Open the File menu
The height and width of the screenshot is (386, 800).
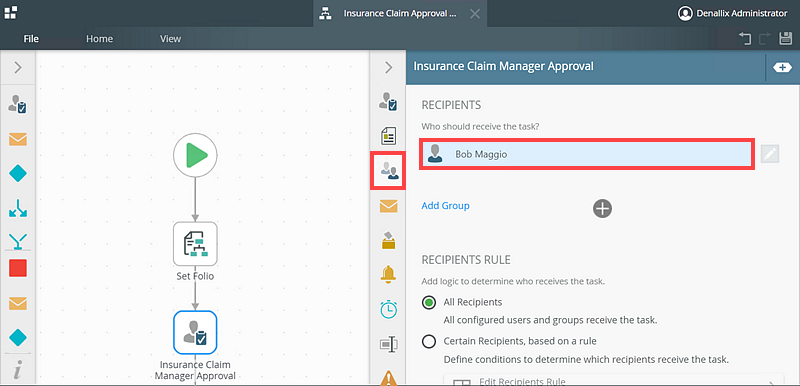click(x=31, y=39)
